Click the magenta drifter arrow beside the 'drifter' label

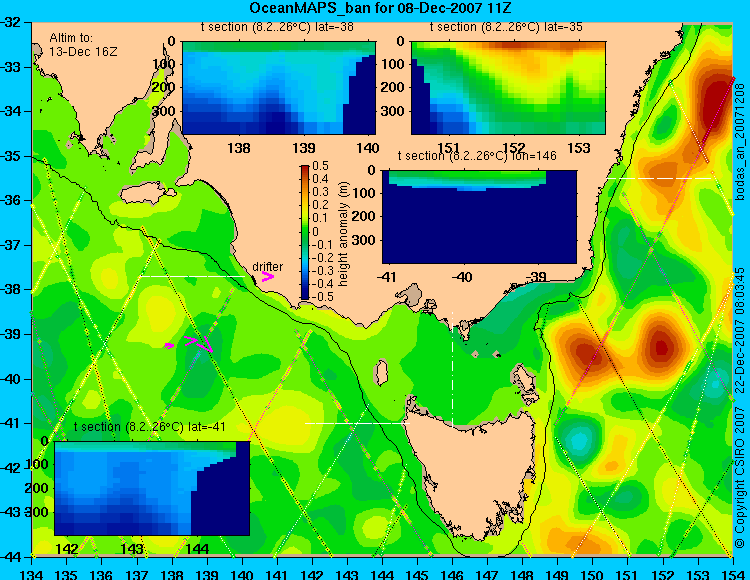(x=267, y=277)
